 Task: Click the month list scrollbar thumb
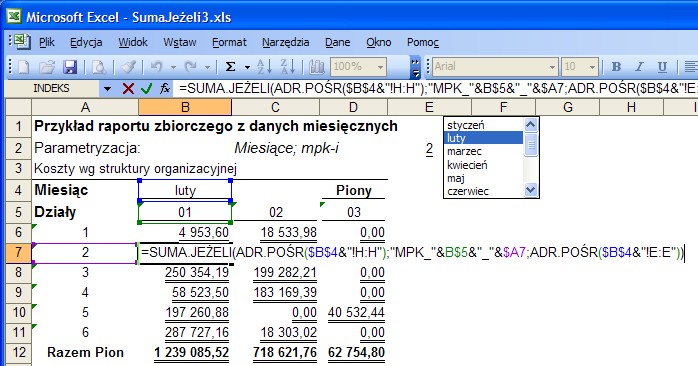531,144
